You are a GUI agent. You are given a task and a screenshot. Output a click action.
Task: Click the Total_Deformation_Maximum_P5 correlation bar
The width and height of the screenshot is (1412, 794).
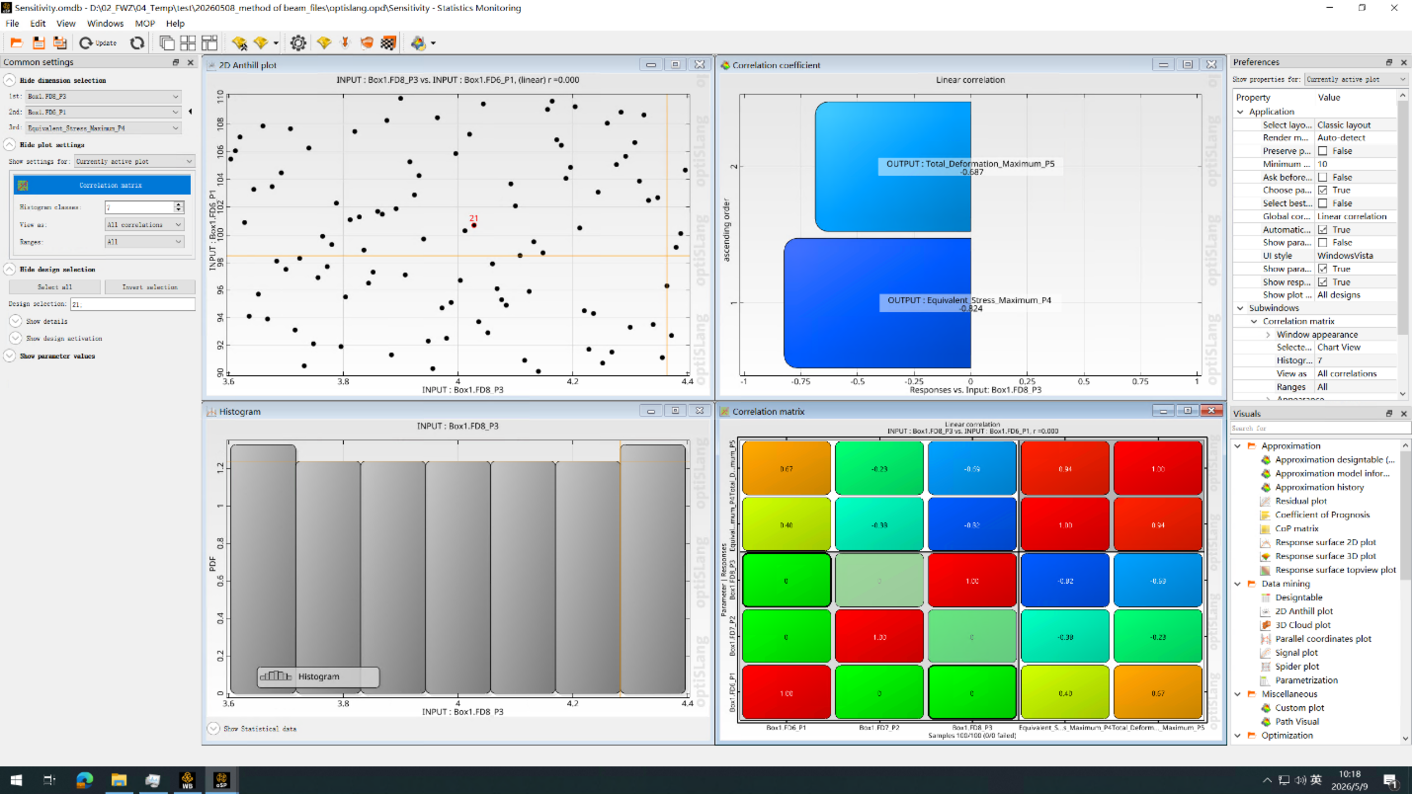tap(893, 167)
